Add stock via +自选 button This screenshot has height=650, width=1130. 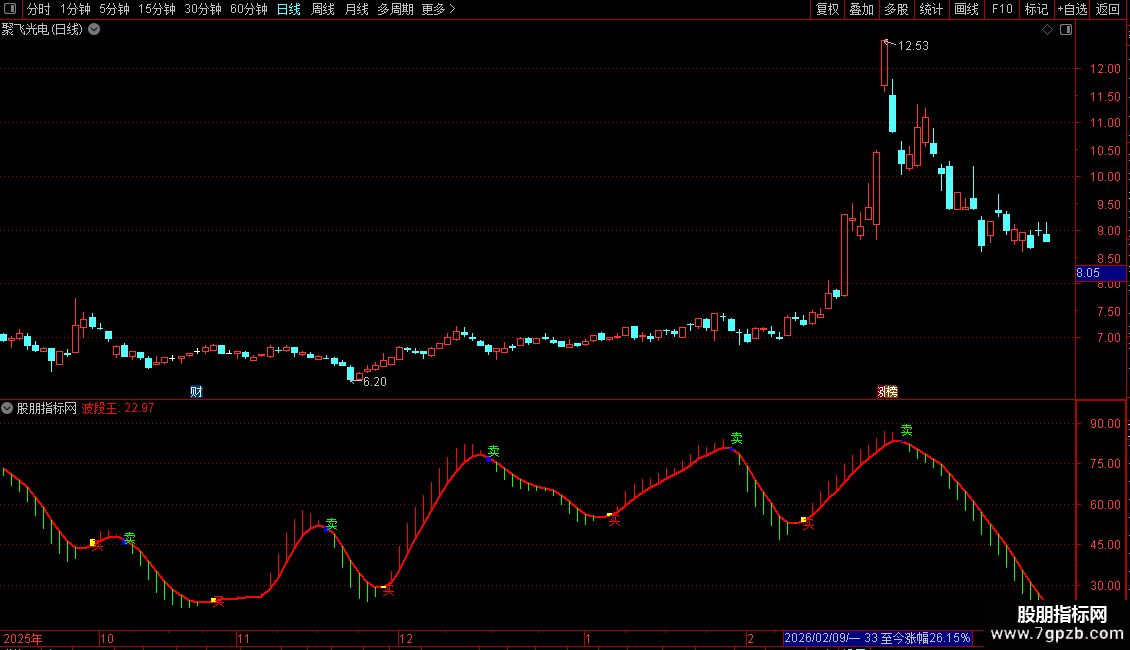(x=1072, y=9)
